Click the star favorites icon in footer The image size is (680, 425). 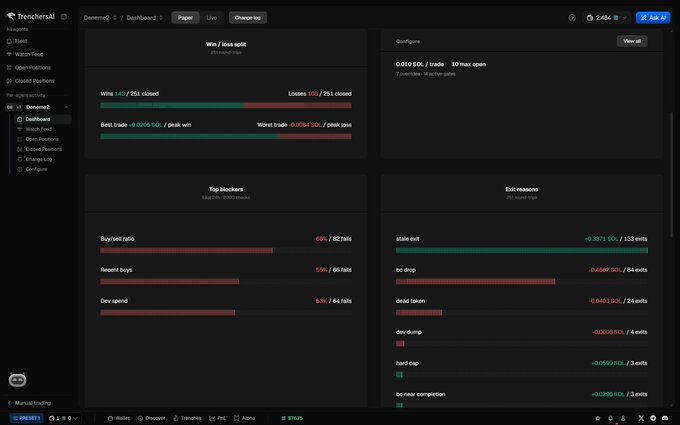[598, 418]
